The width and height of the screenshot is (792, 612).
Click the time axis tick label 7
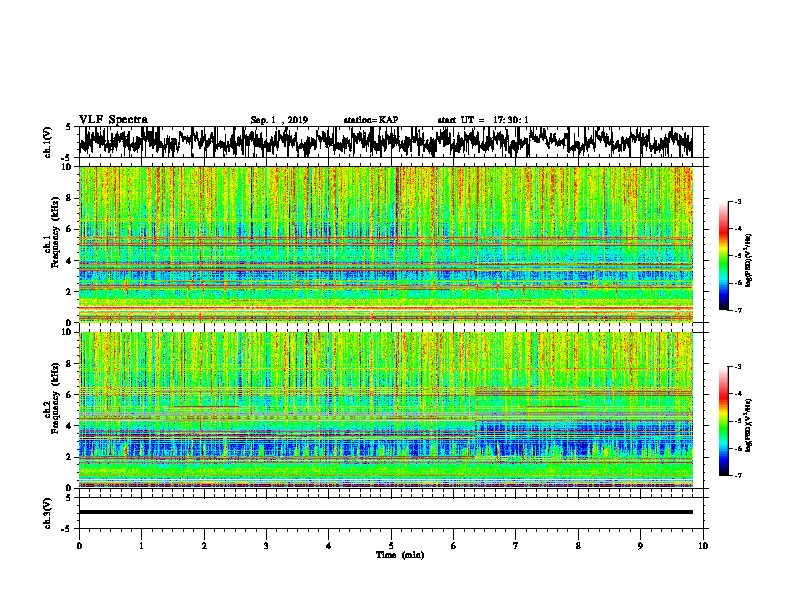pos(516,546)
